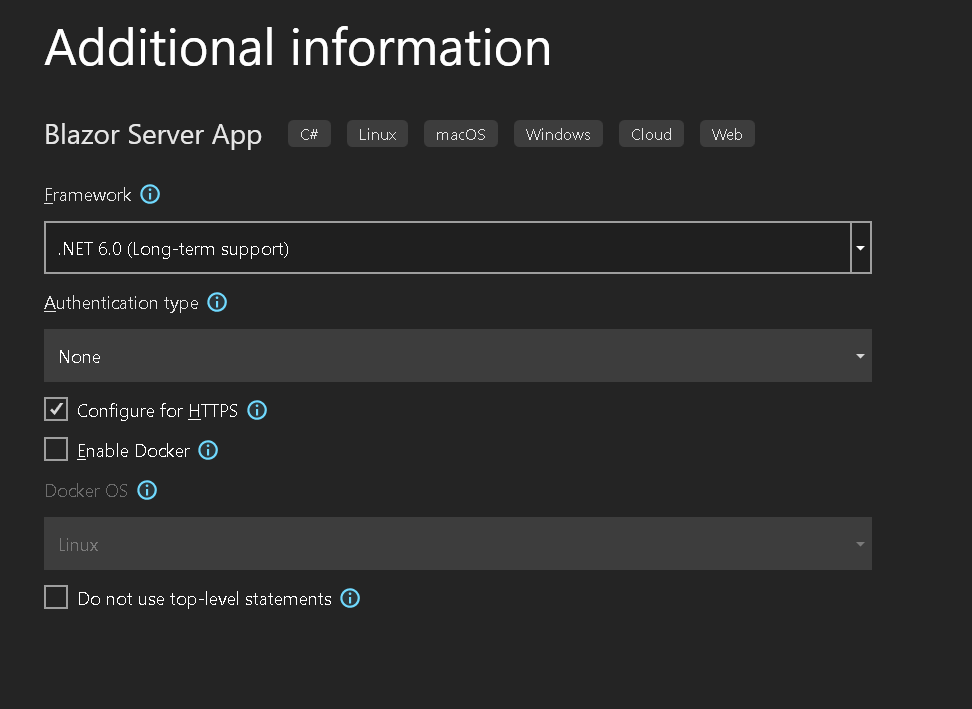Open the Docker OS dropdown showing Linux
The image size is (972, 709).
[457, 544]
